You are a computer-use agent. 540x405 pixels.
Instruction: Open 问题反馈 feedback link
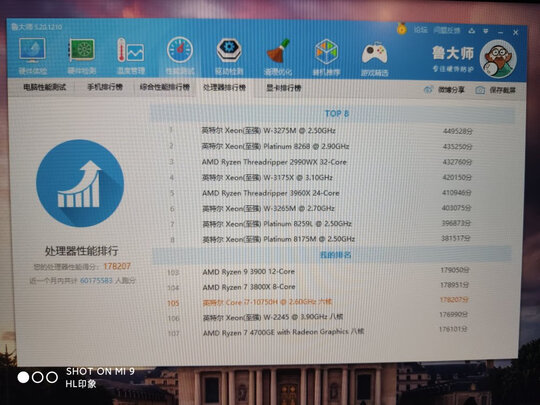point(447,31)
